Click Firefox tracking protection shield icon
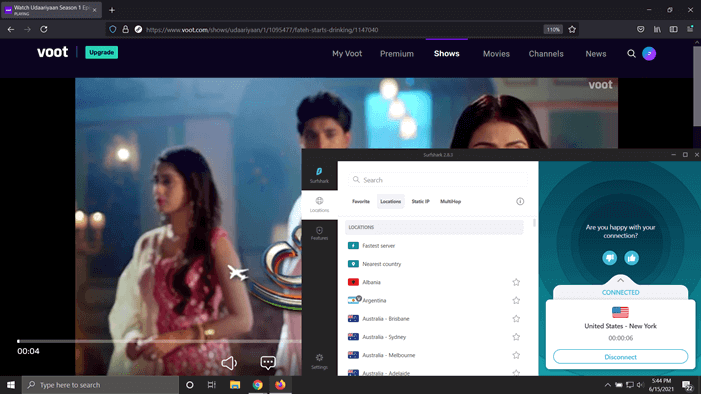701x394 pixels. (x=113, y=30)
